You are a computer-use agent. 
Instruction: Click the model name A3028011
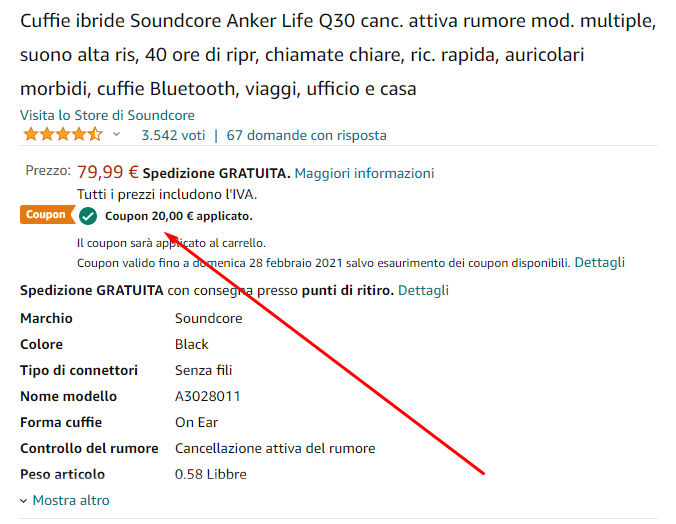point(207,396)
